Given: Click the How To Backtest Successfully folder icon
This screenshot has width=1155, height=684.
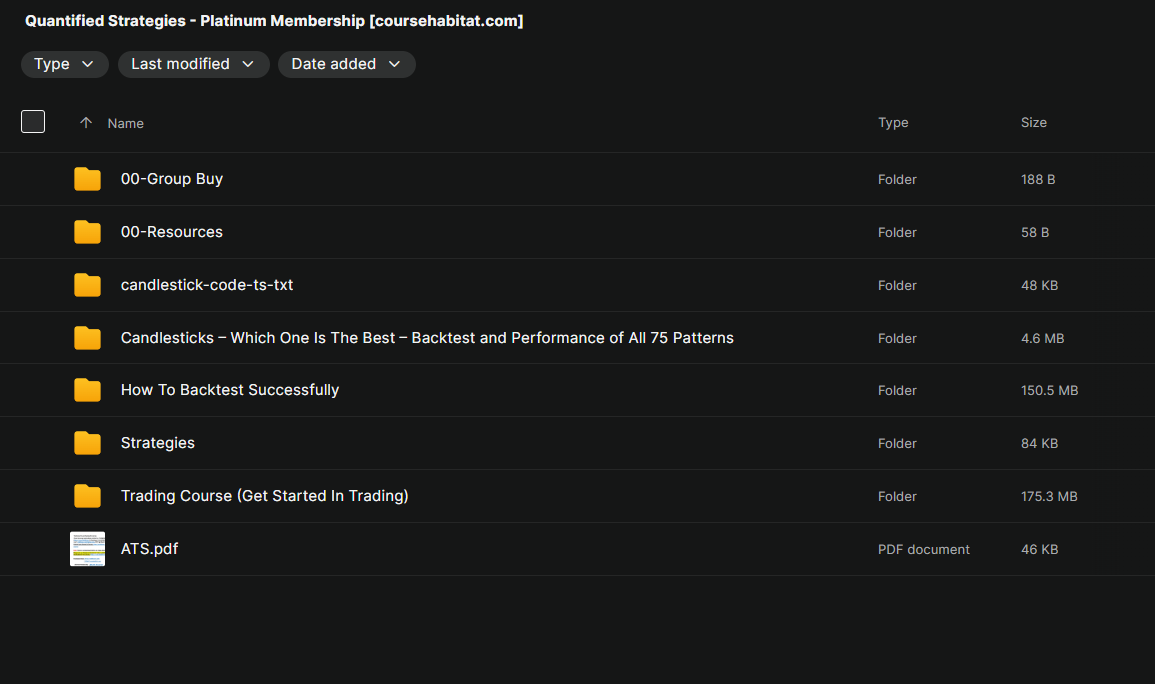Looking at the screenshot, I should pos(87,390).
